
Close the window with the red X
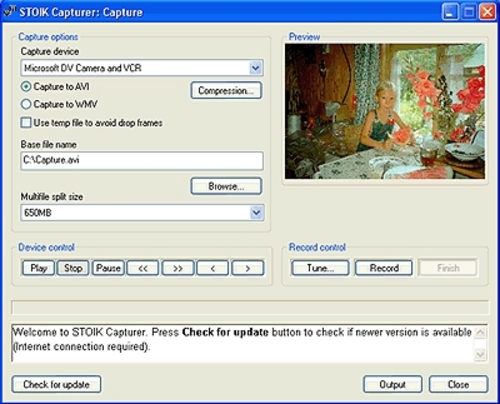click(487, 12)
